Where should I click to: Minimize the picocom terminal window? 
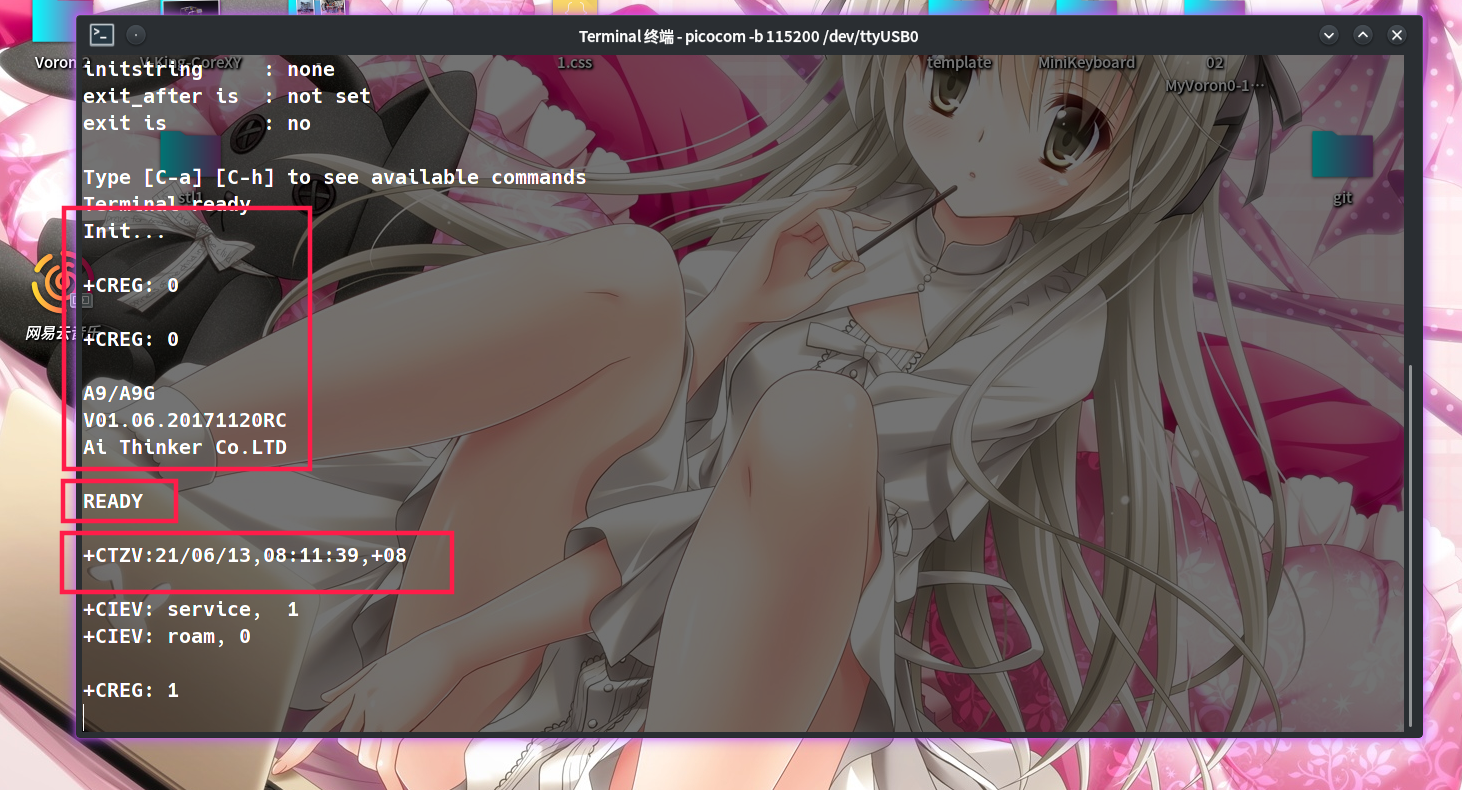tap(1329, 35)
